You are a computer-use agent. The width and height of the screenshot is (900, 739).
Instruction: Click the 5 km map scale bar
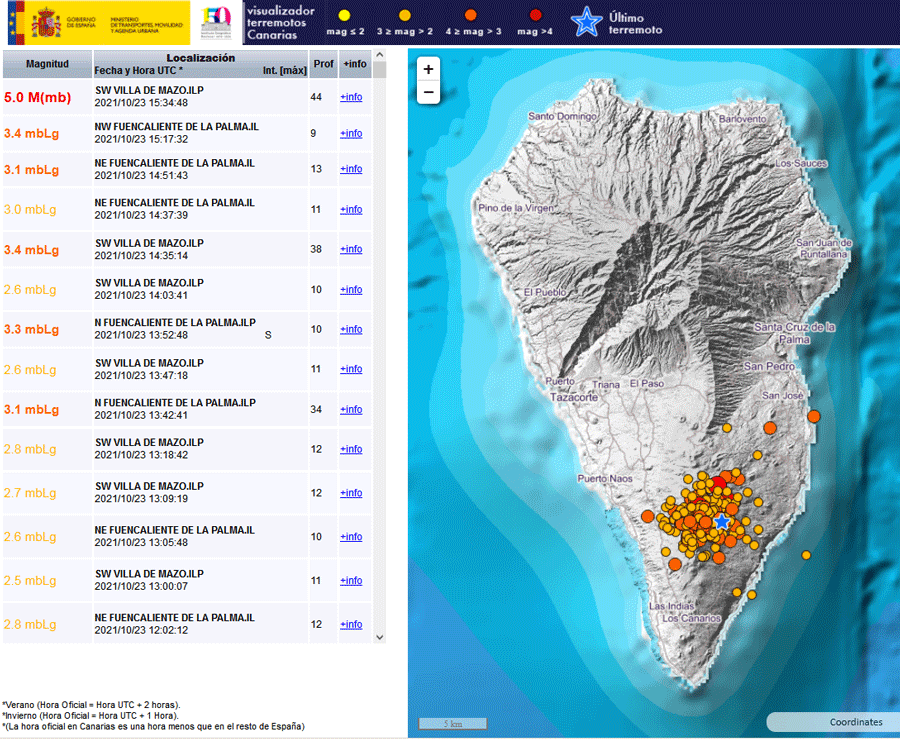point(452,724)
